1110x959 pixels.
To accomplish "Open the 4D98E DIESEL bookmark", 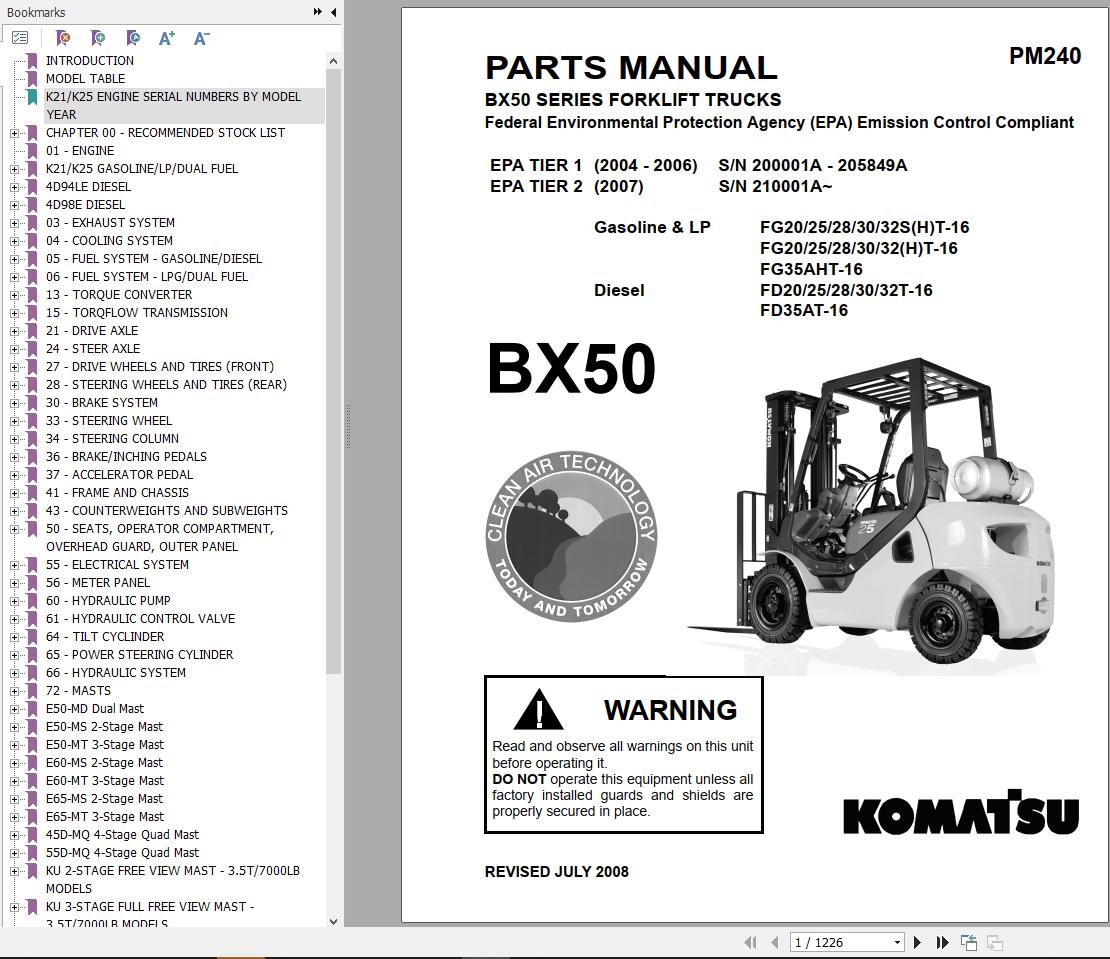I will pos(86,205).
